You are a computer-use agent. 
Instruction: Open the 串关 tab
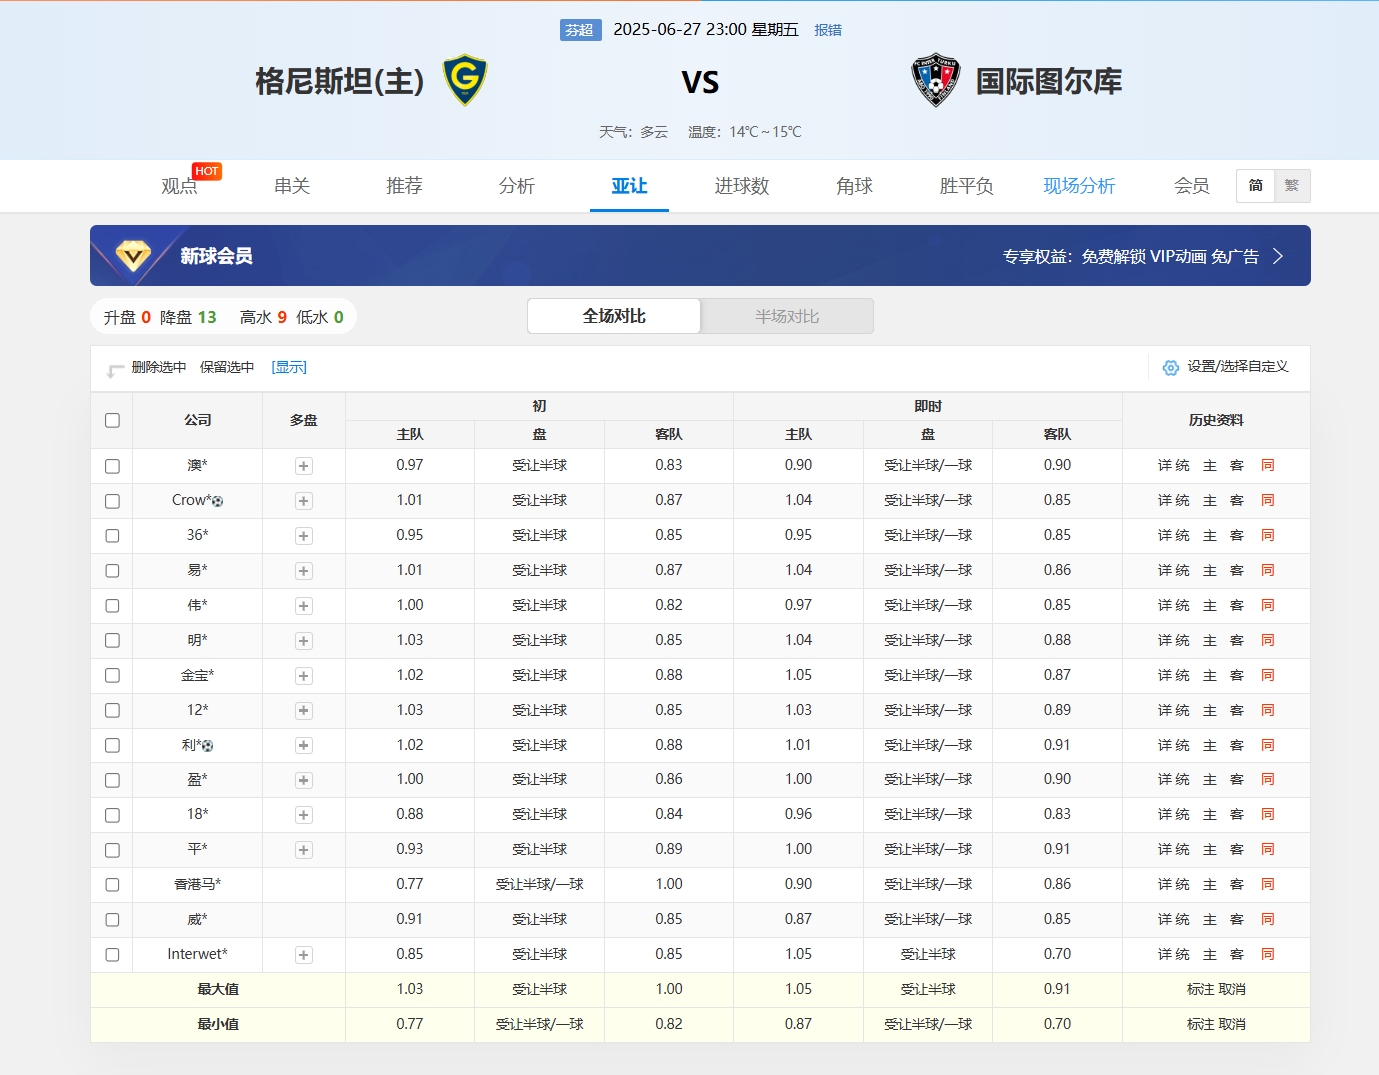(x=292, y=186)
